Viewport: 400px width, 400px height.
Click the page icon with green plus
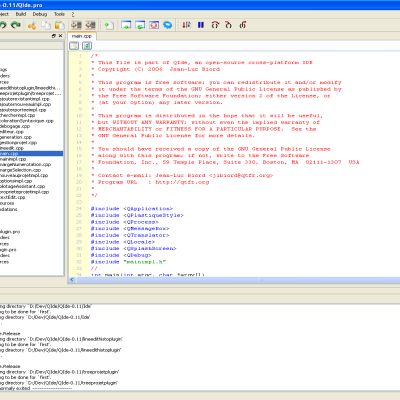click(x=109, y=25)
